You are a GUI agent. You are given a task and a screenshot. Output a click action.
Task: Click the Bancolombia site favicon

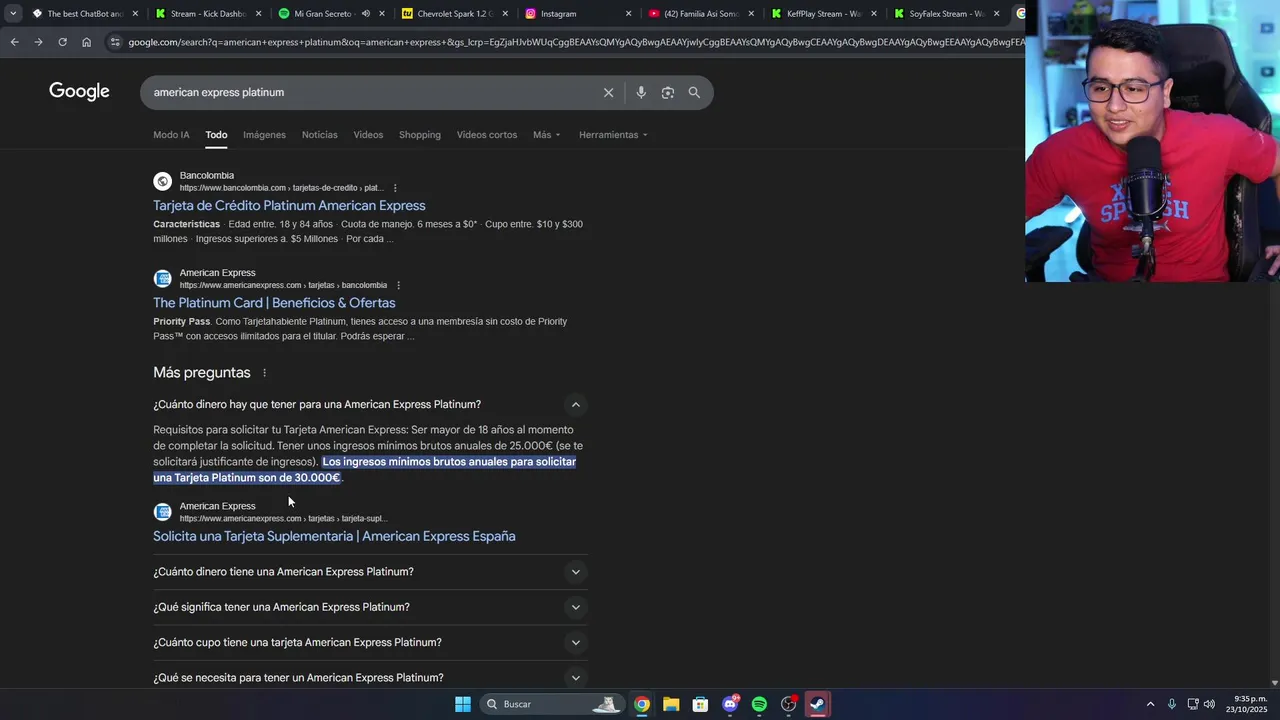[162, 181]
